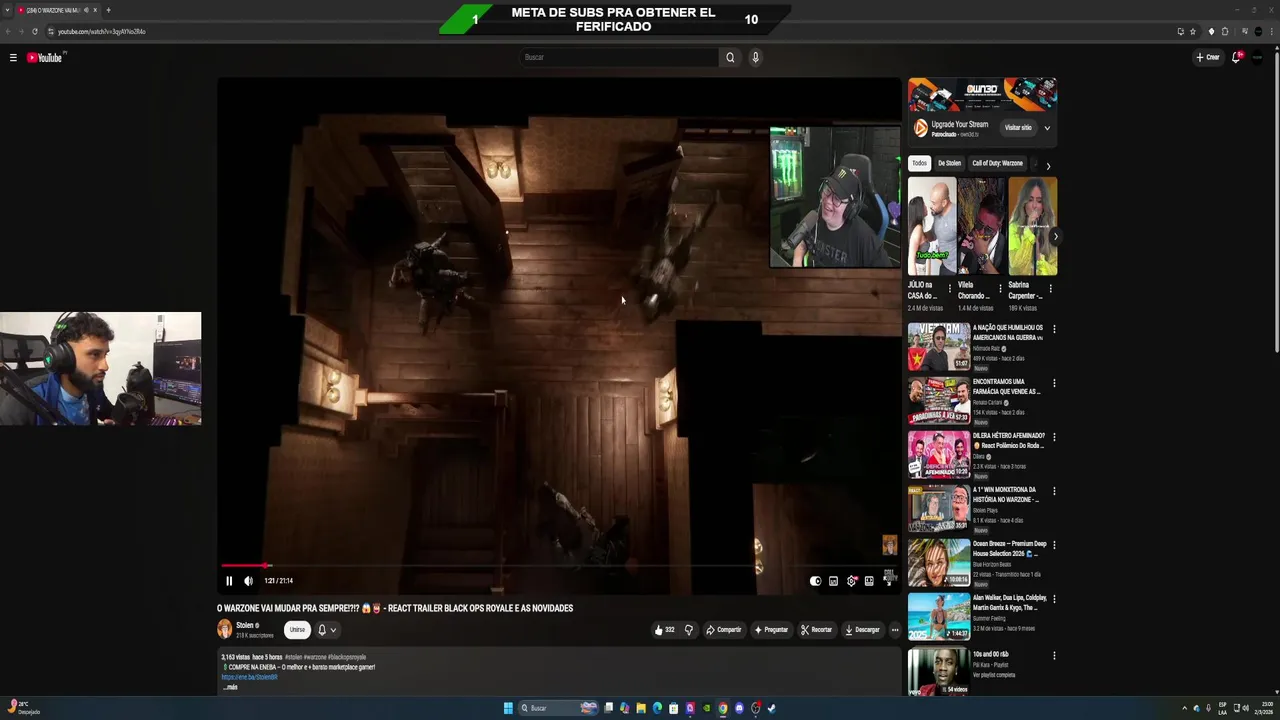Seek on the red video progress bar
The height and width of the screenshot is (720, 1280).
click(559, 566)
